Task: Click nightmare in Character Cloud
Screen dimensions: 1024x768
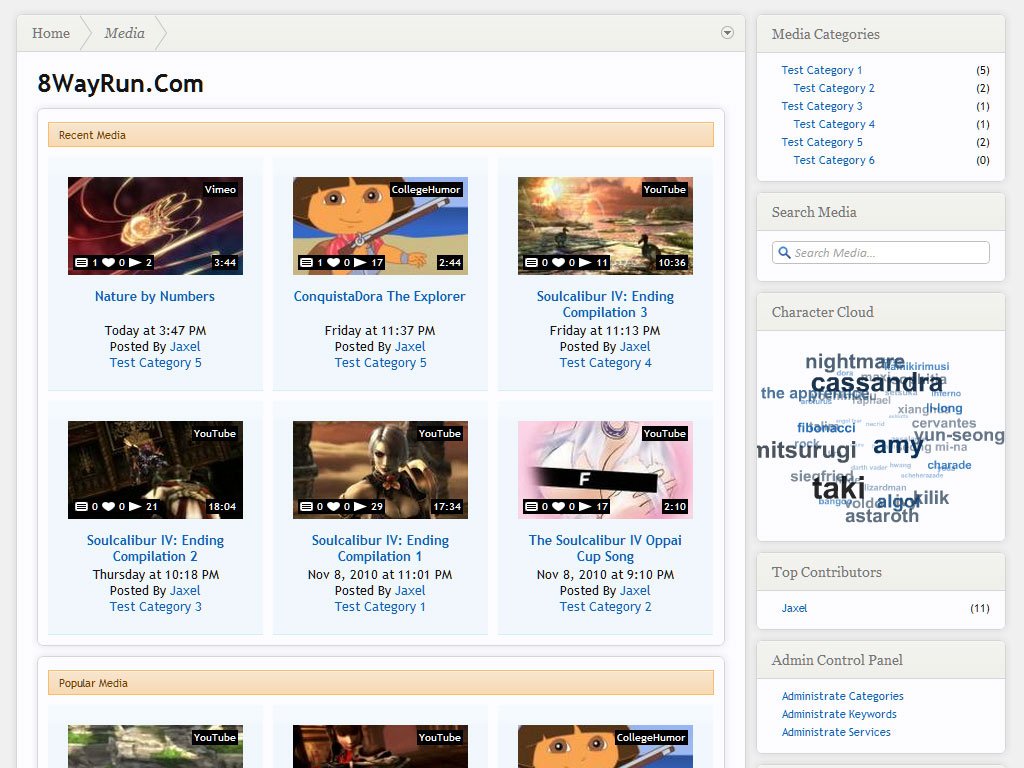Action: (x=855, y=361)
